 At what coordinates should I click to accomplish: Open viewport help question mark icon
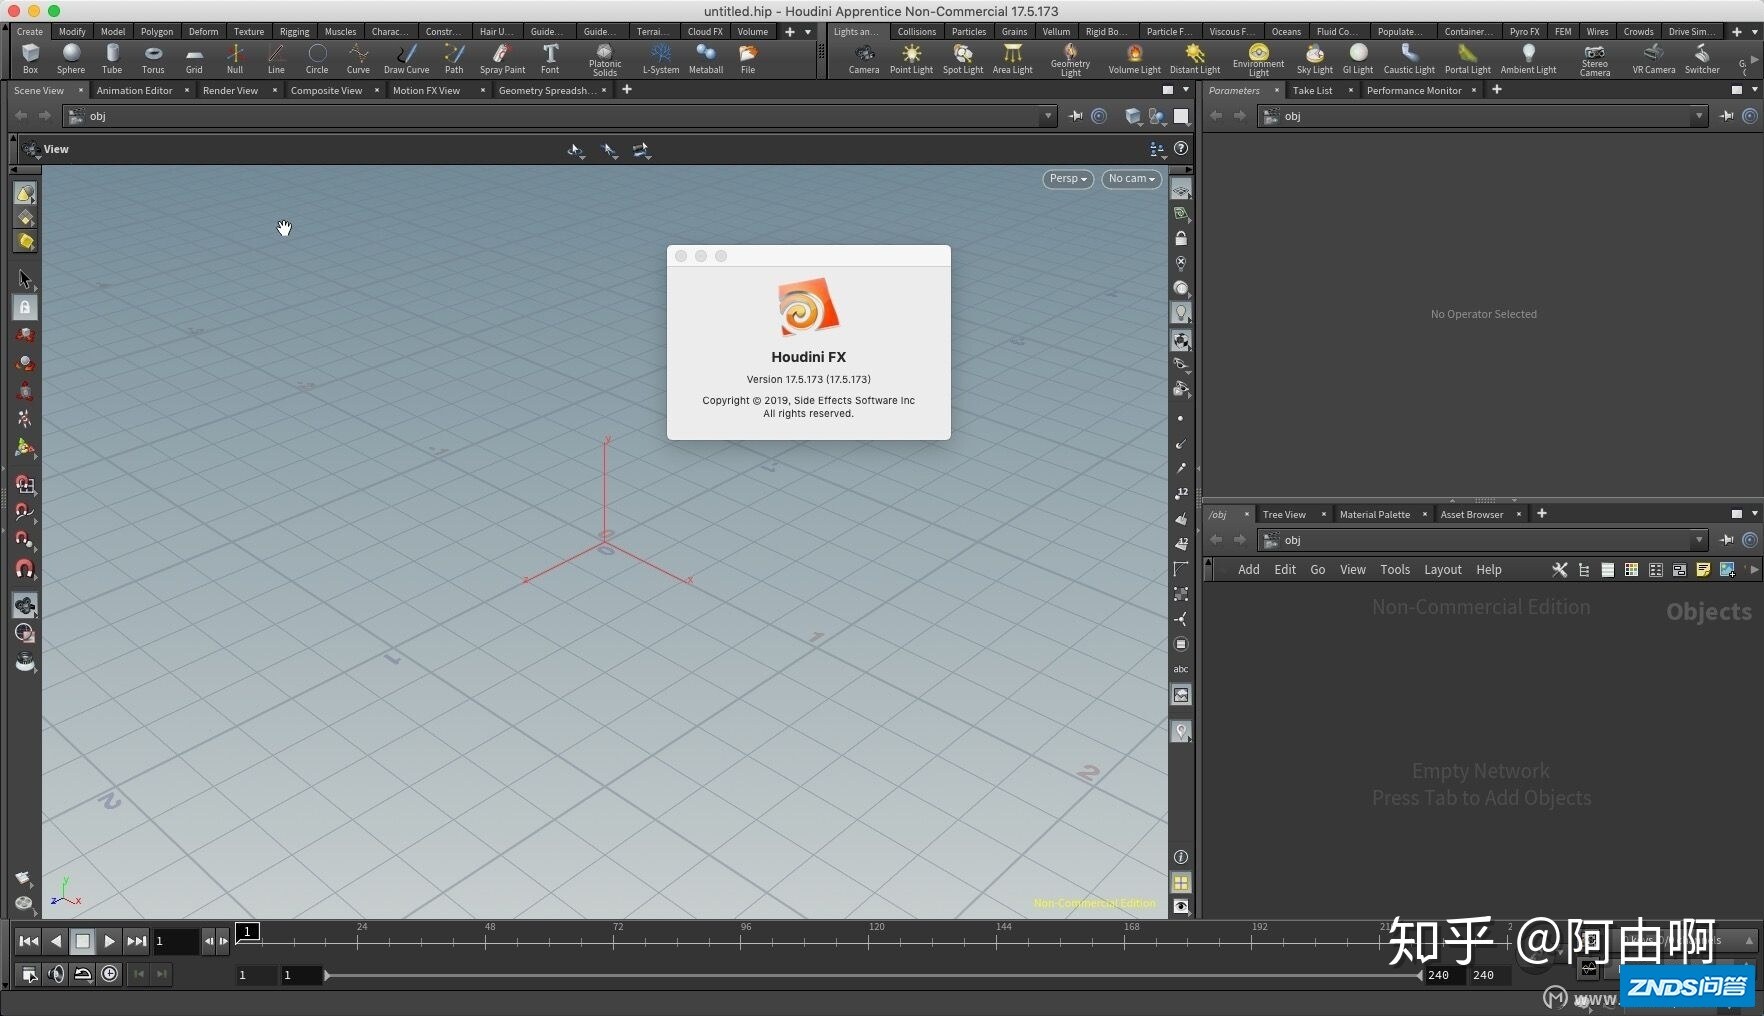coord(1181,148)
